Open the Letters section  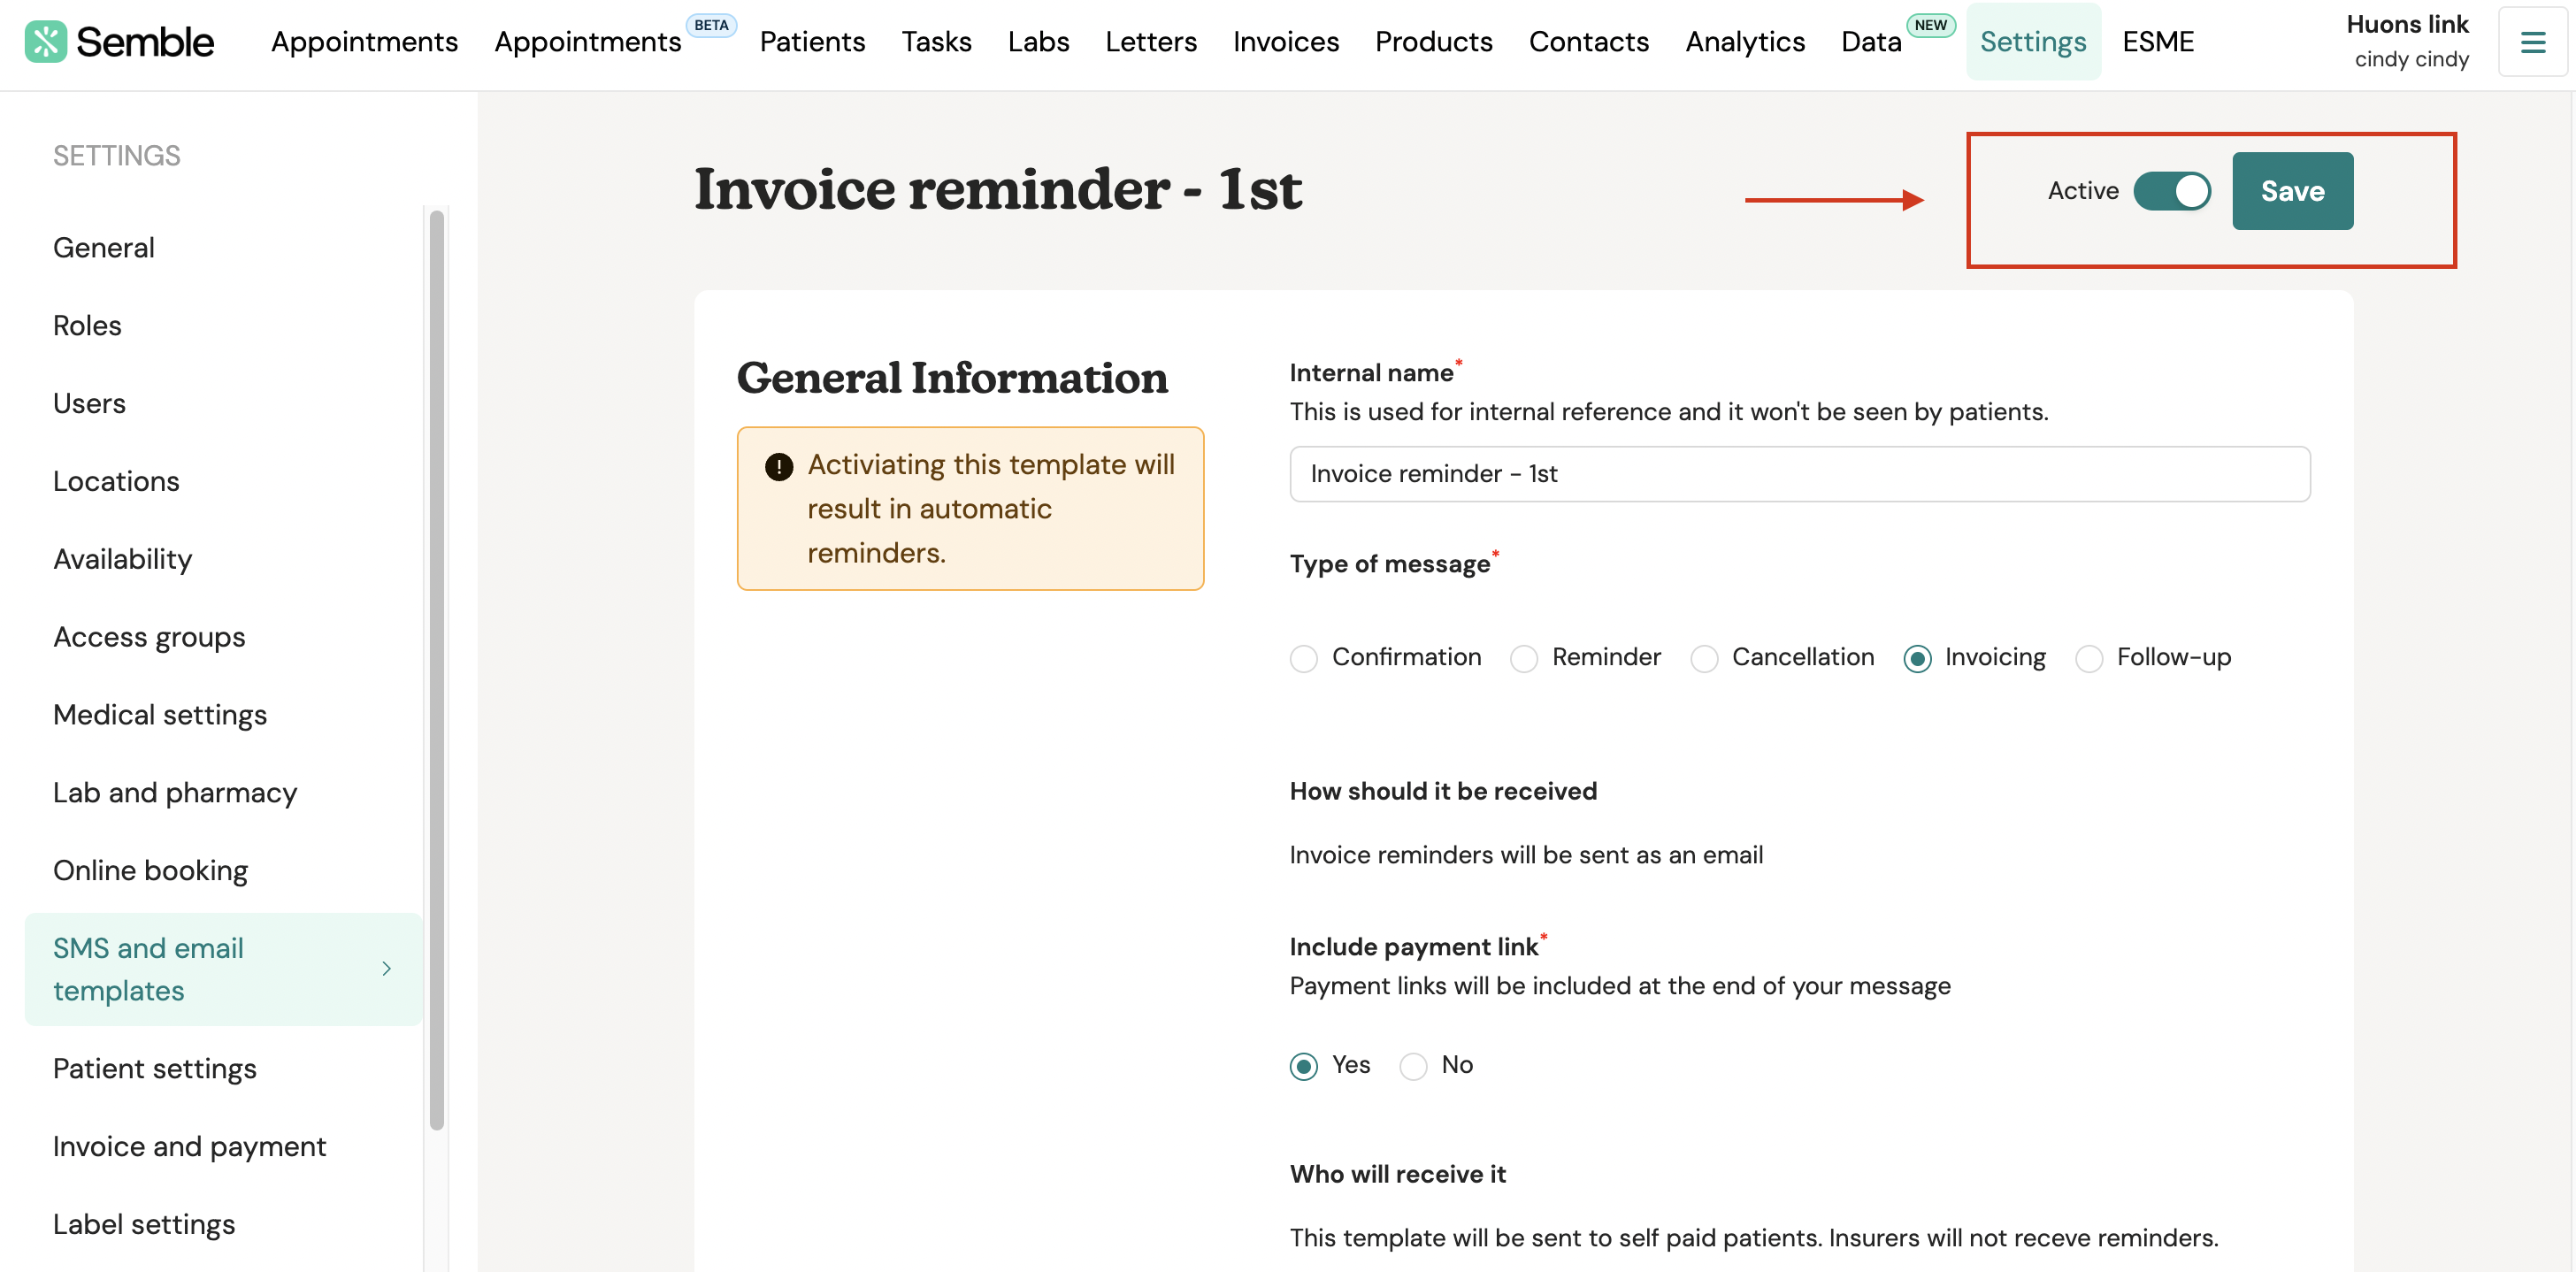click(x=1151, y=42)
